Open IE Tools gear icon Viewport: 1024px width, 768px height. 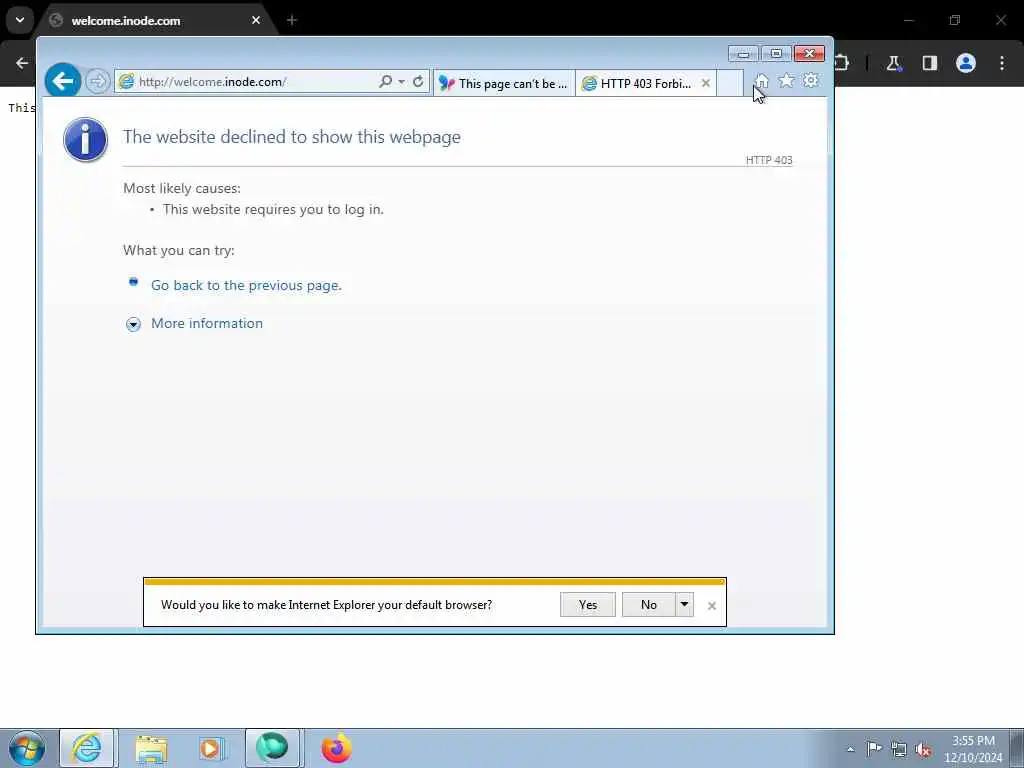tap(811, 80)
